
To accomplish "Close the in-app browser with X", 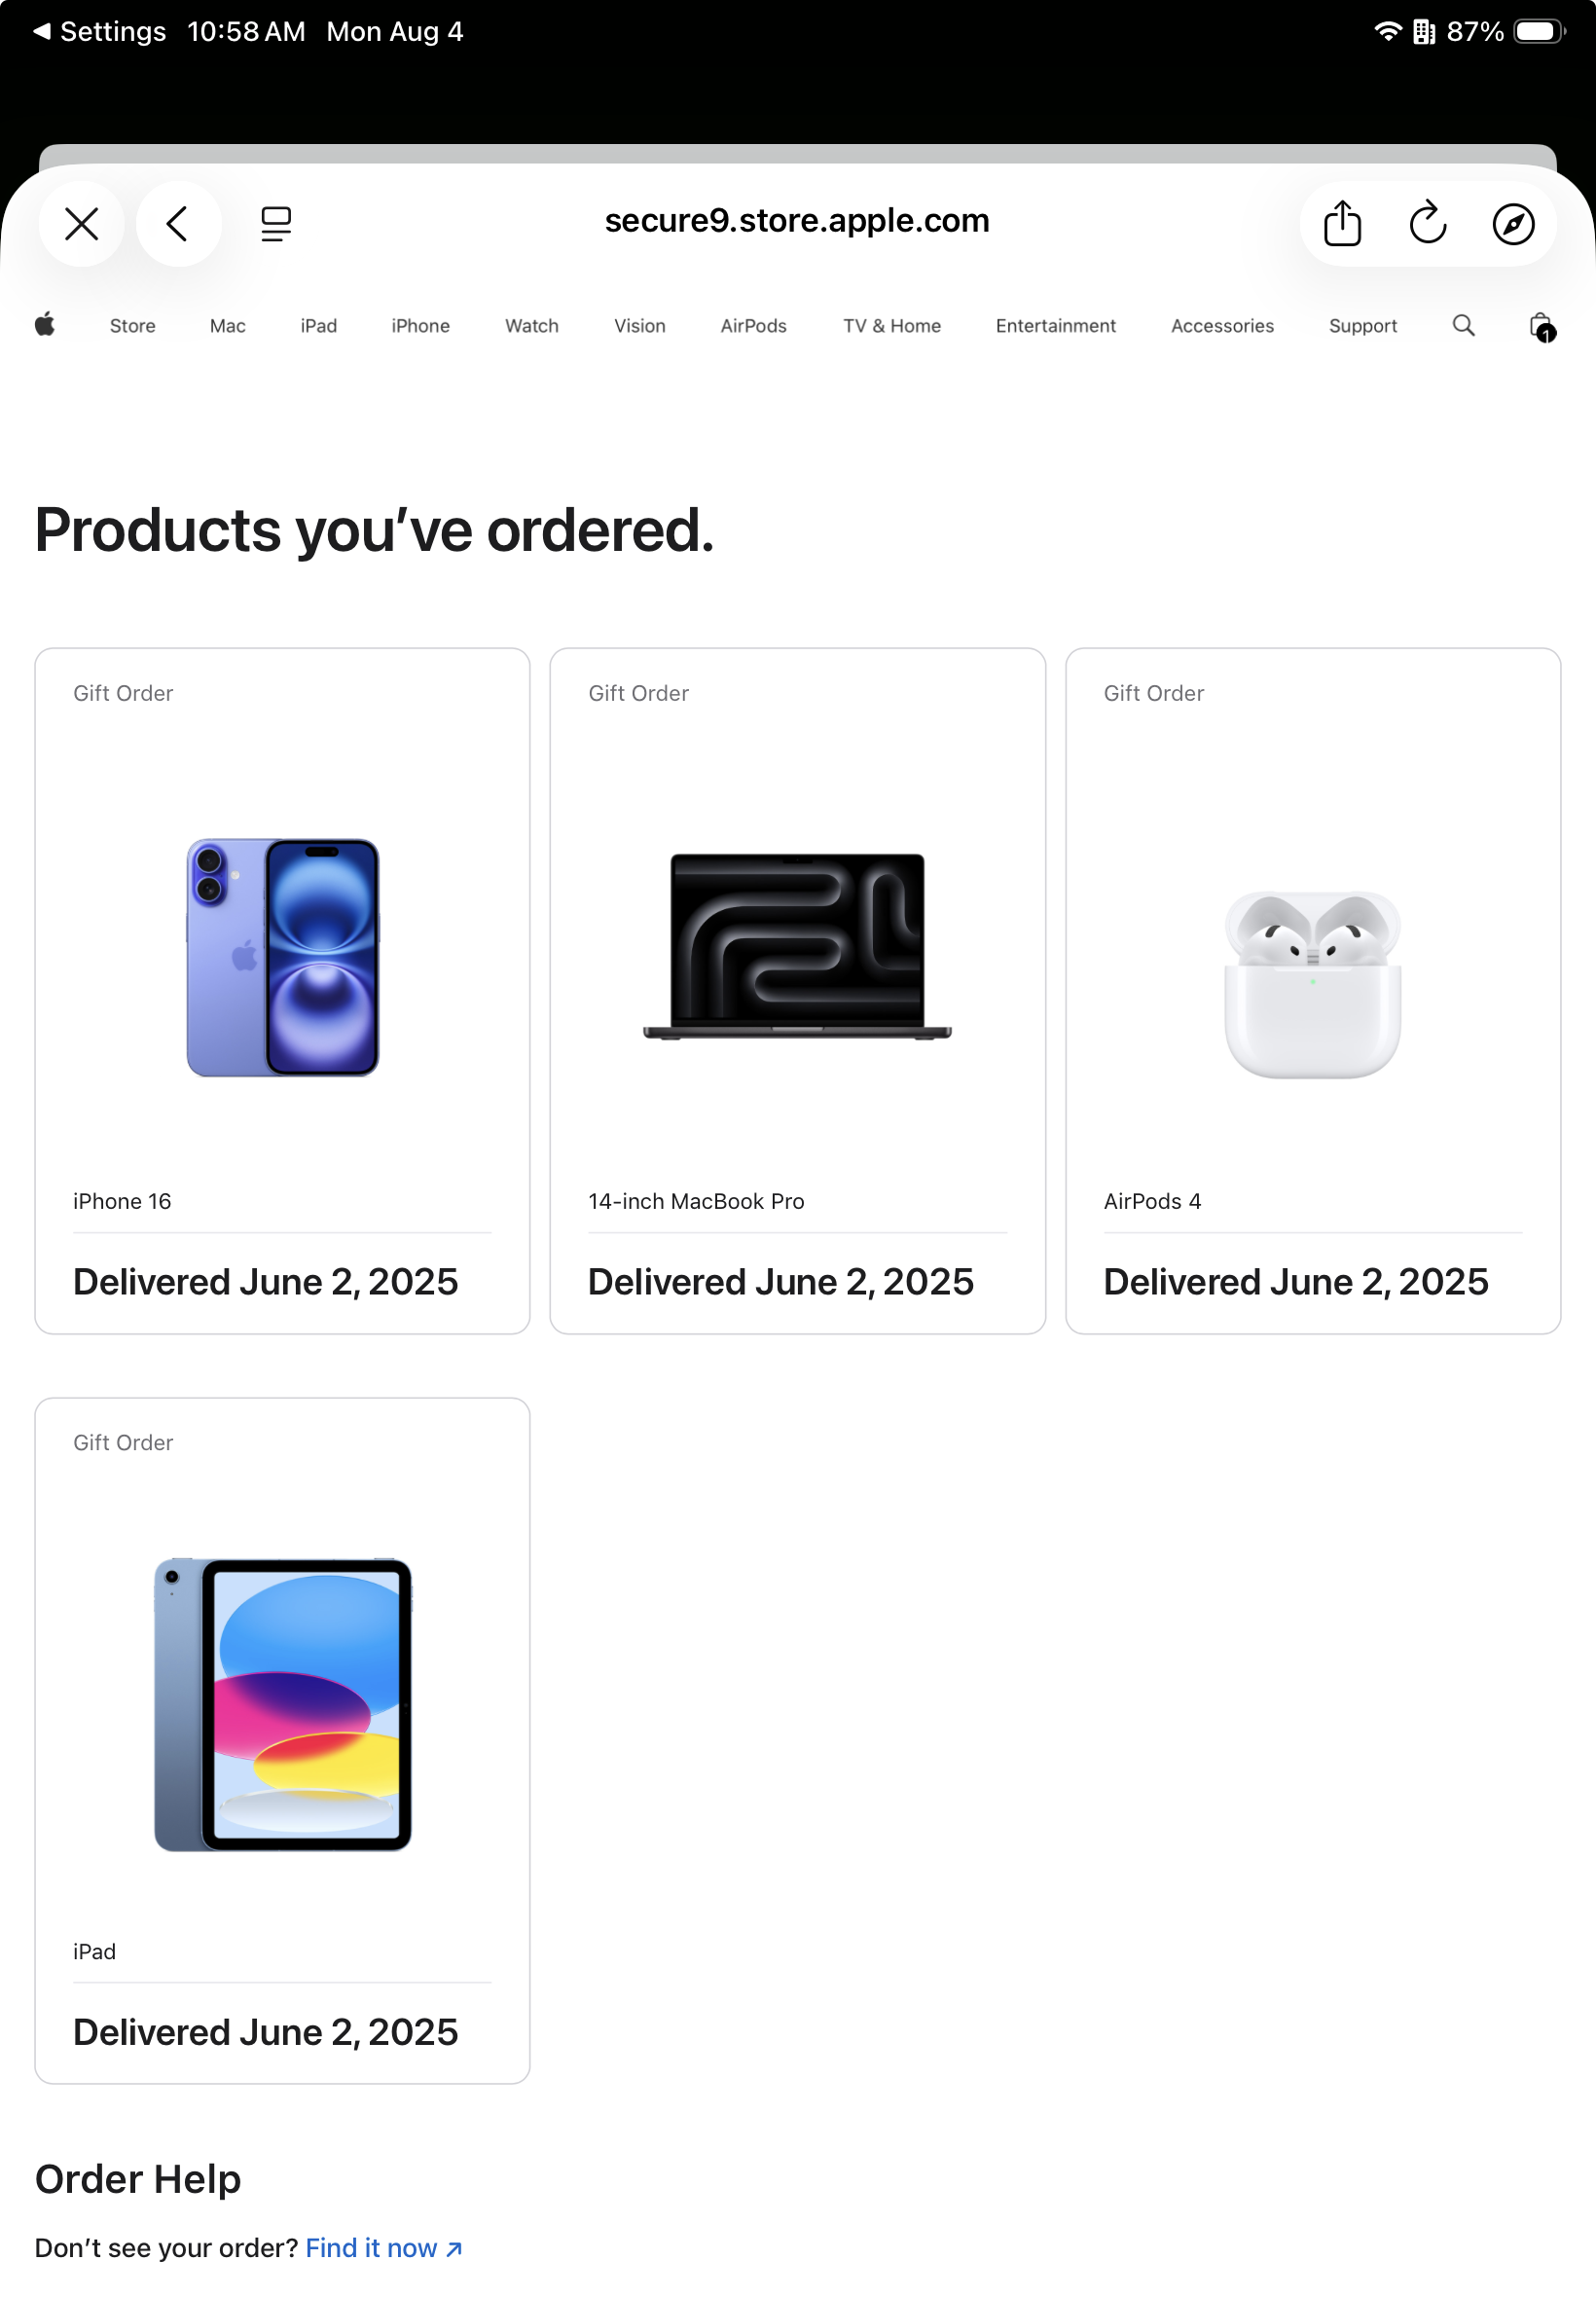I will 81,224.
